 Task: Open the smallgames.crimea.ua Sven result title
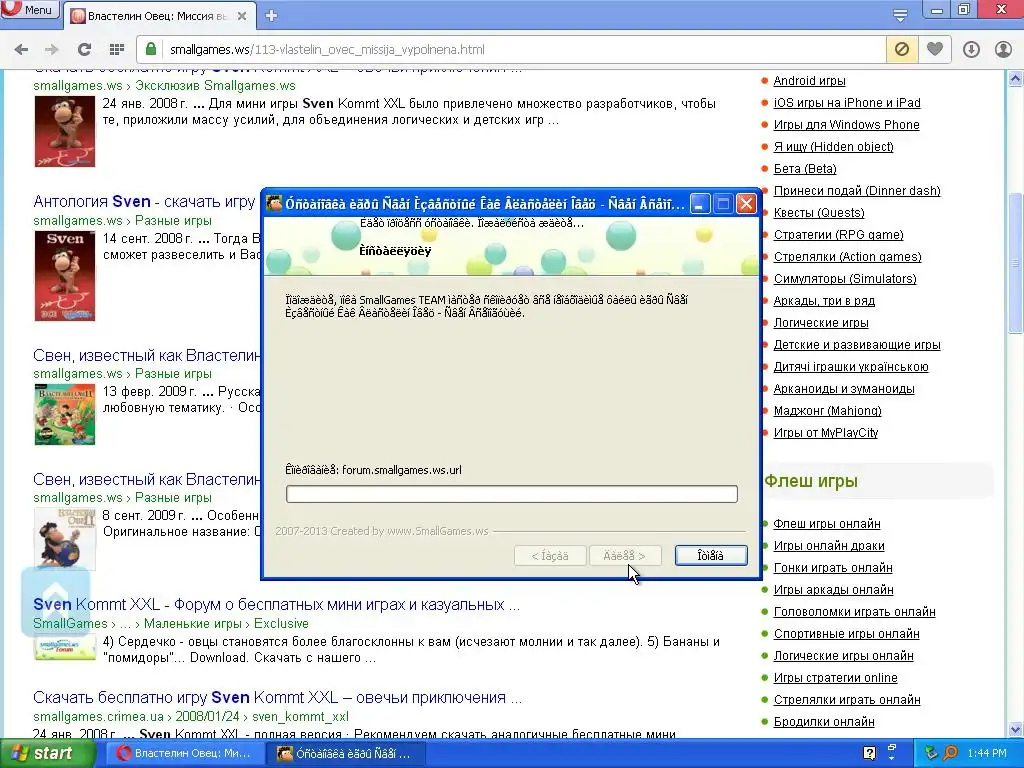tap(278, 697)
